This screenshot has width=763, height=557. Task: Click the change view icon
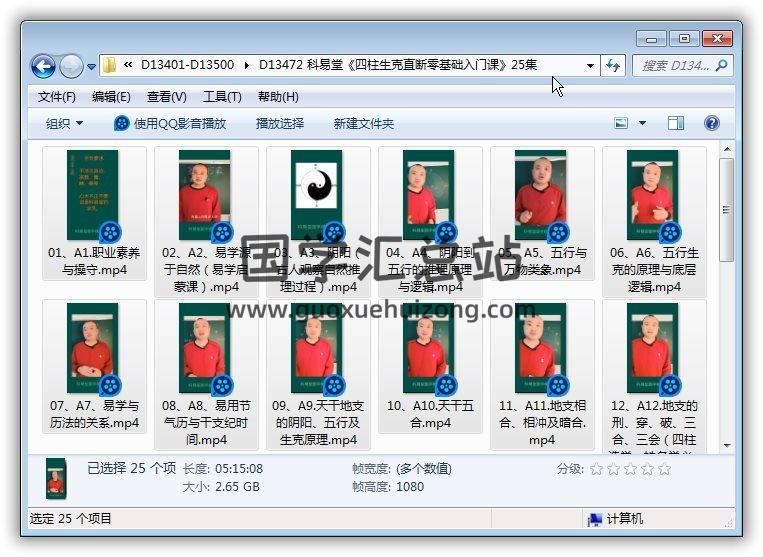click(x=621, y=123)
